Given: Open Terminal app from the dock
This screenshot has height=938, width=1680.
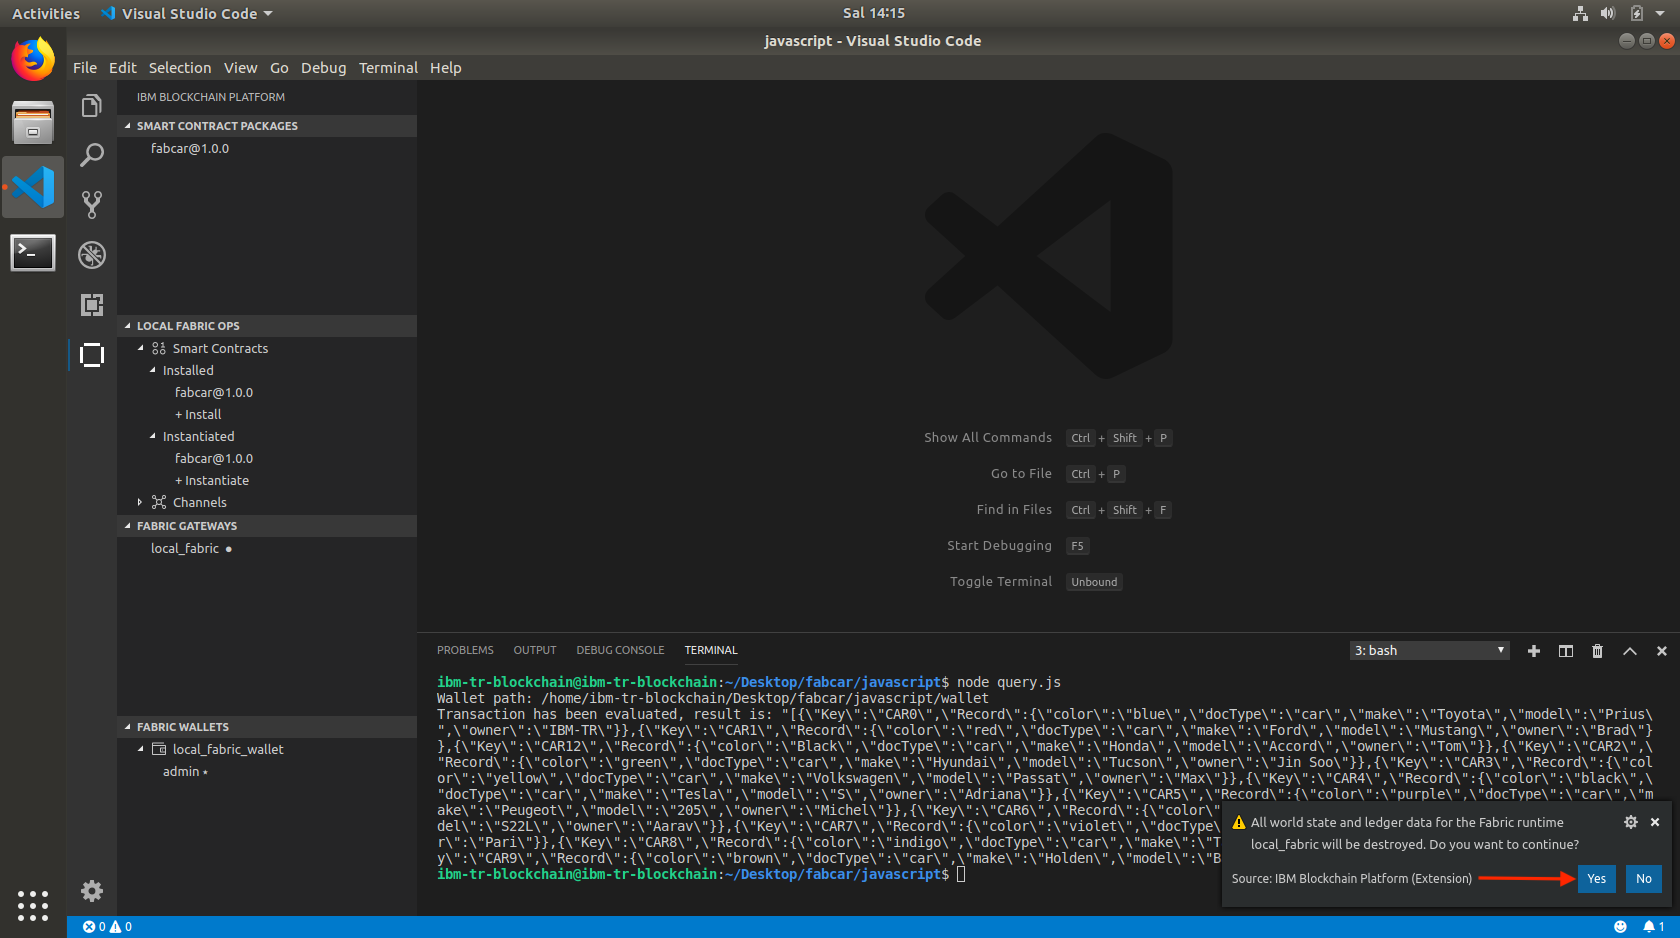Looking at the screenshot, I should coord(33,252).
